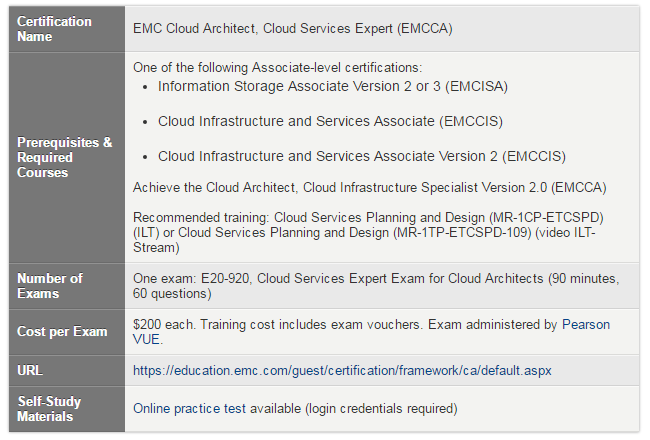The width and height of the screenshot is (650, 440).
Task: Click the EMC Cloud Architect certification title
Action: (x=293, y=29)
